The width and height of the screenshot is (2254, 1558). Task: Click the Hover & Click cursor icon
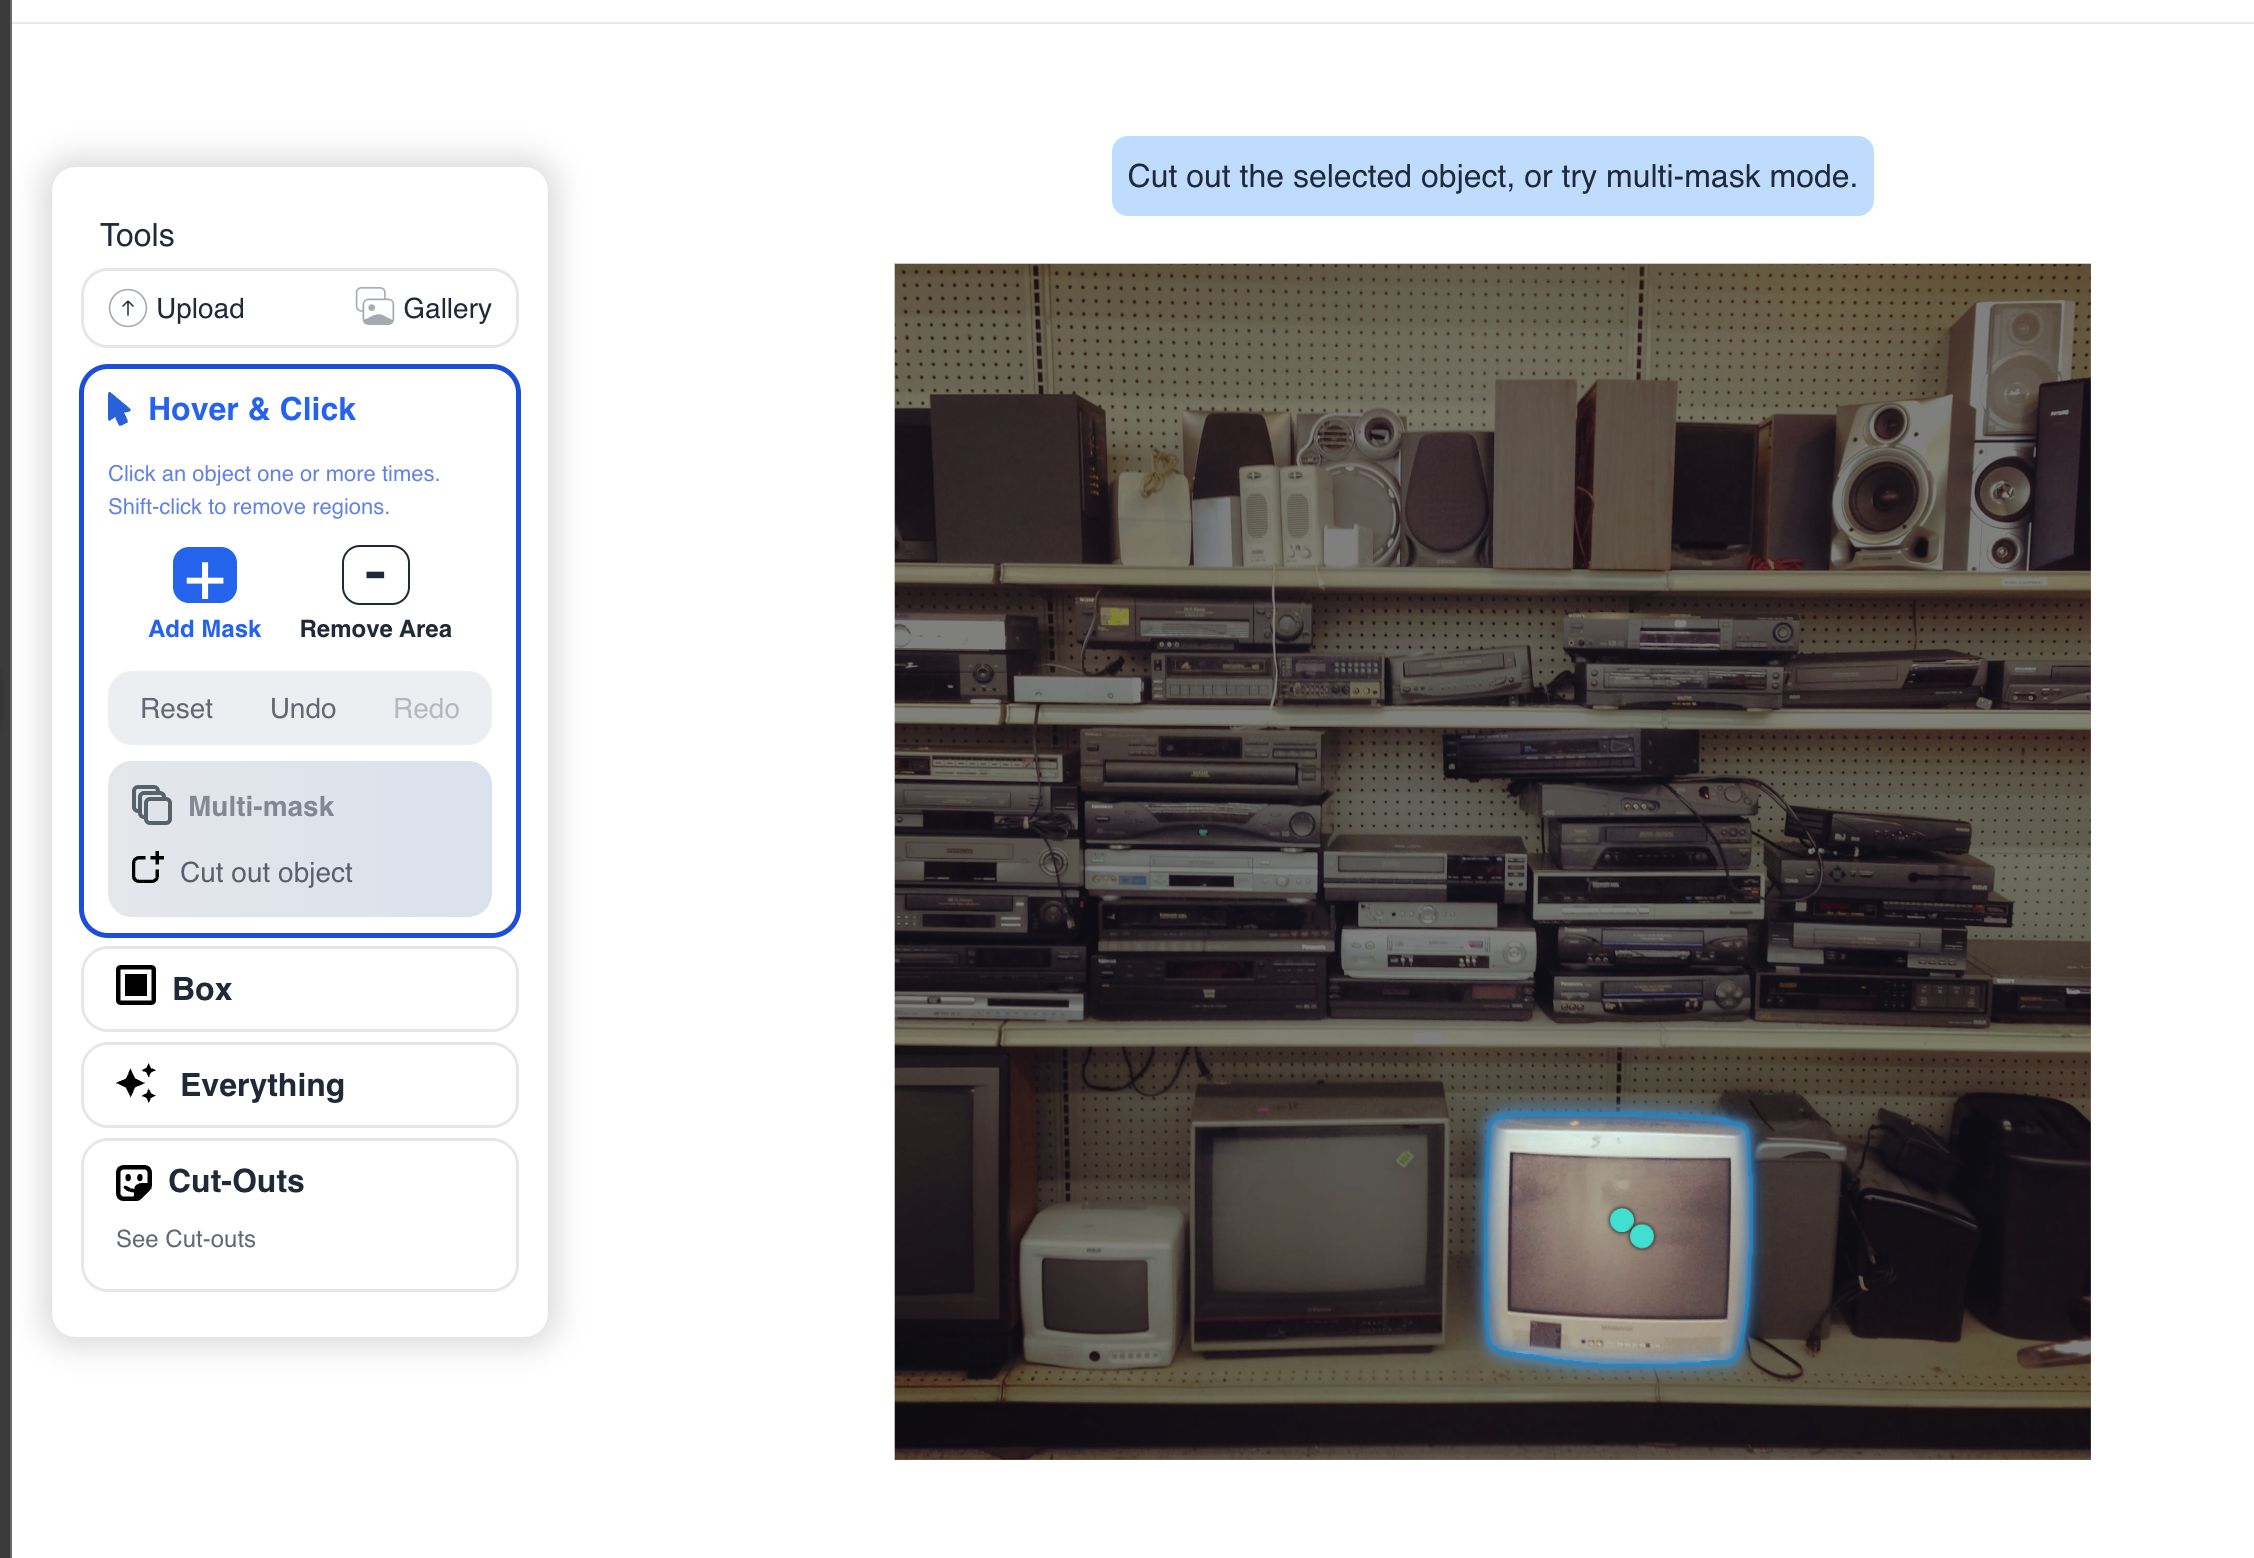click(x=119, y=409)
